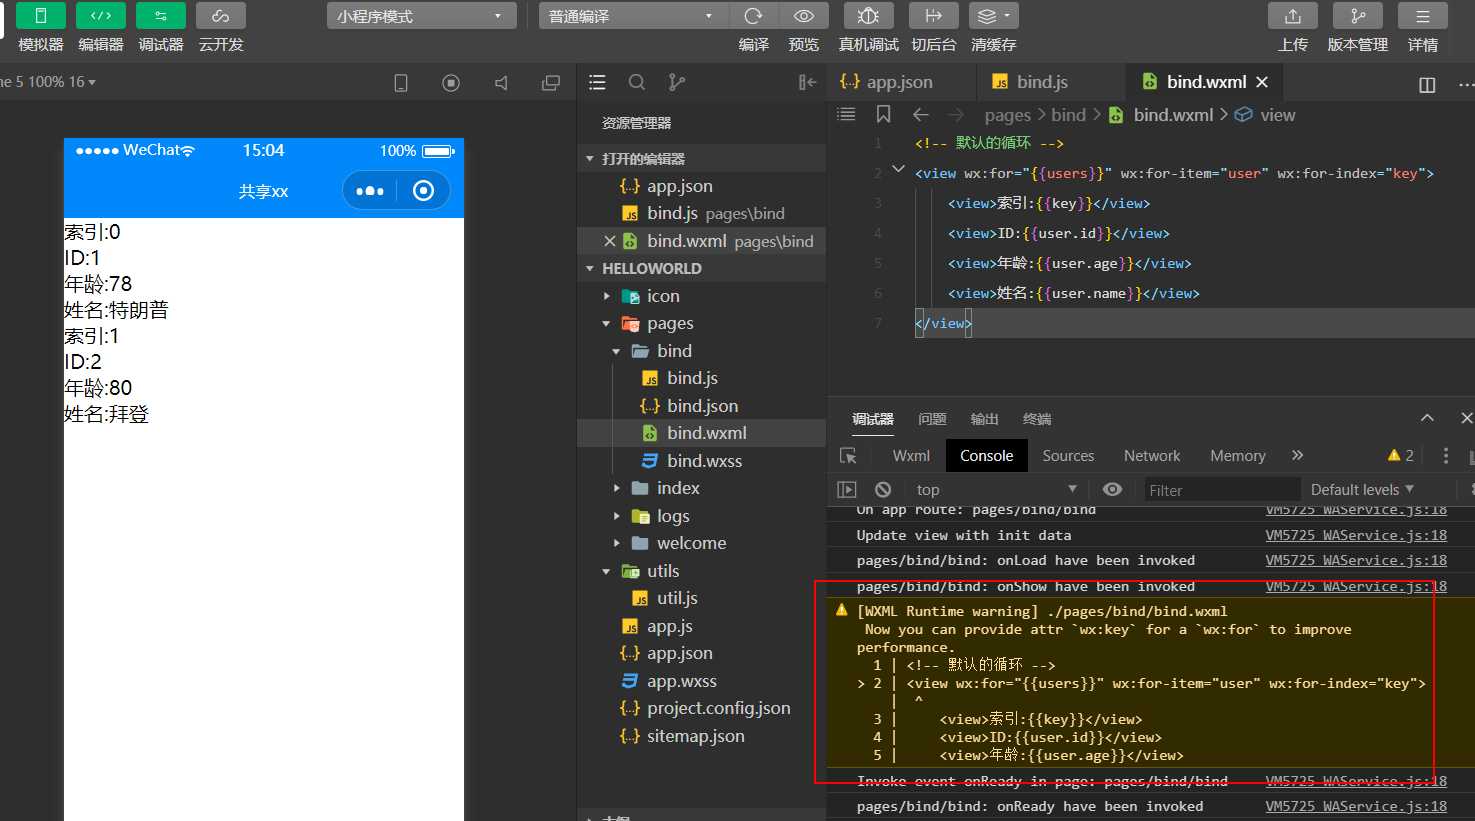Open the details (详情) menu icon

(x=1423, y=16)
